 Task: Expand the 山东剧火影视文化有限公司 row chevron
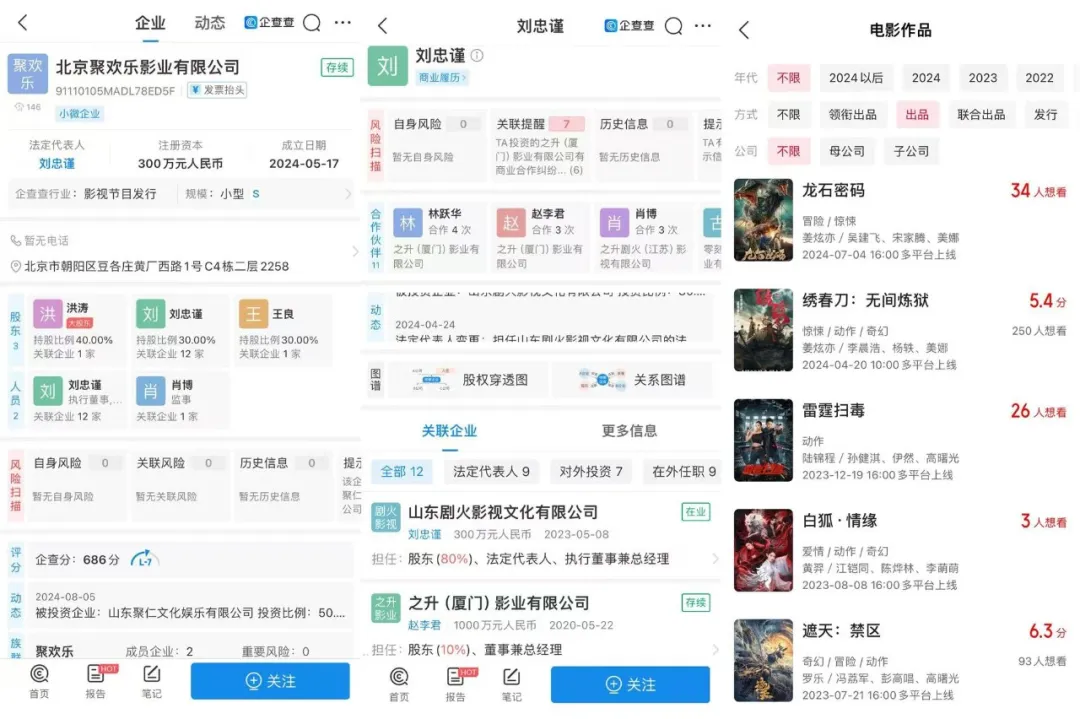pyautogui.click(x=714, y=559)
